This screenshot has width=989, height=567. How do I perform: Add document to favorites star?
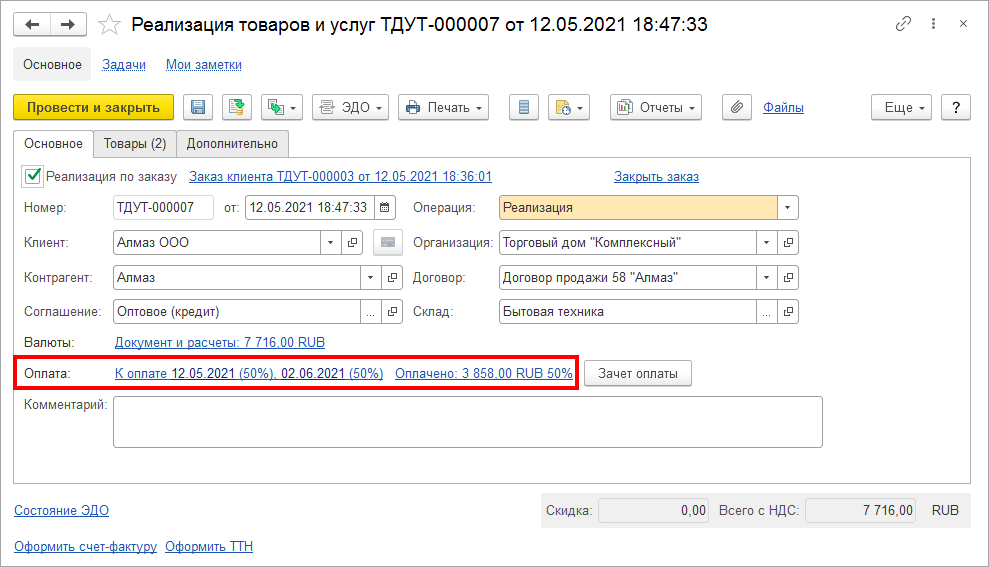(x=112, y=25)
